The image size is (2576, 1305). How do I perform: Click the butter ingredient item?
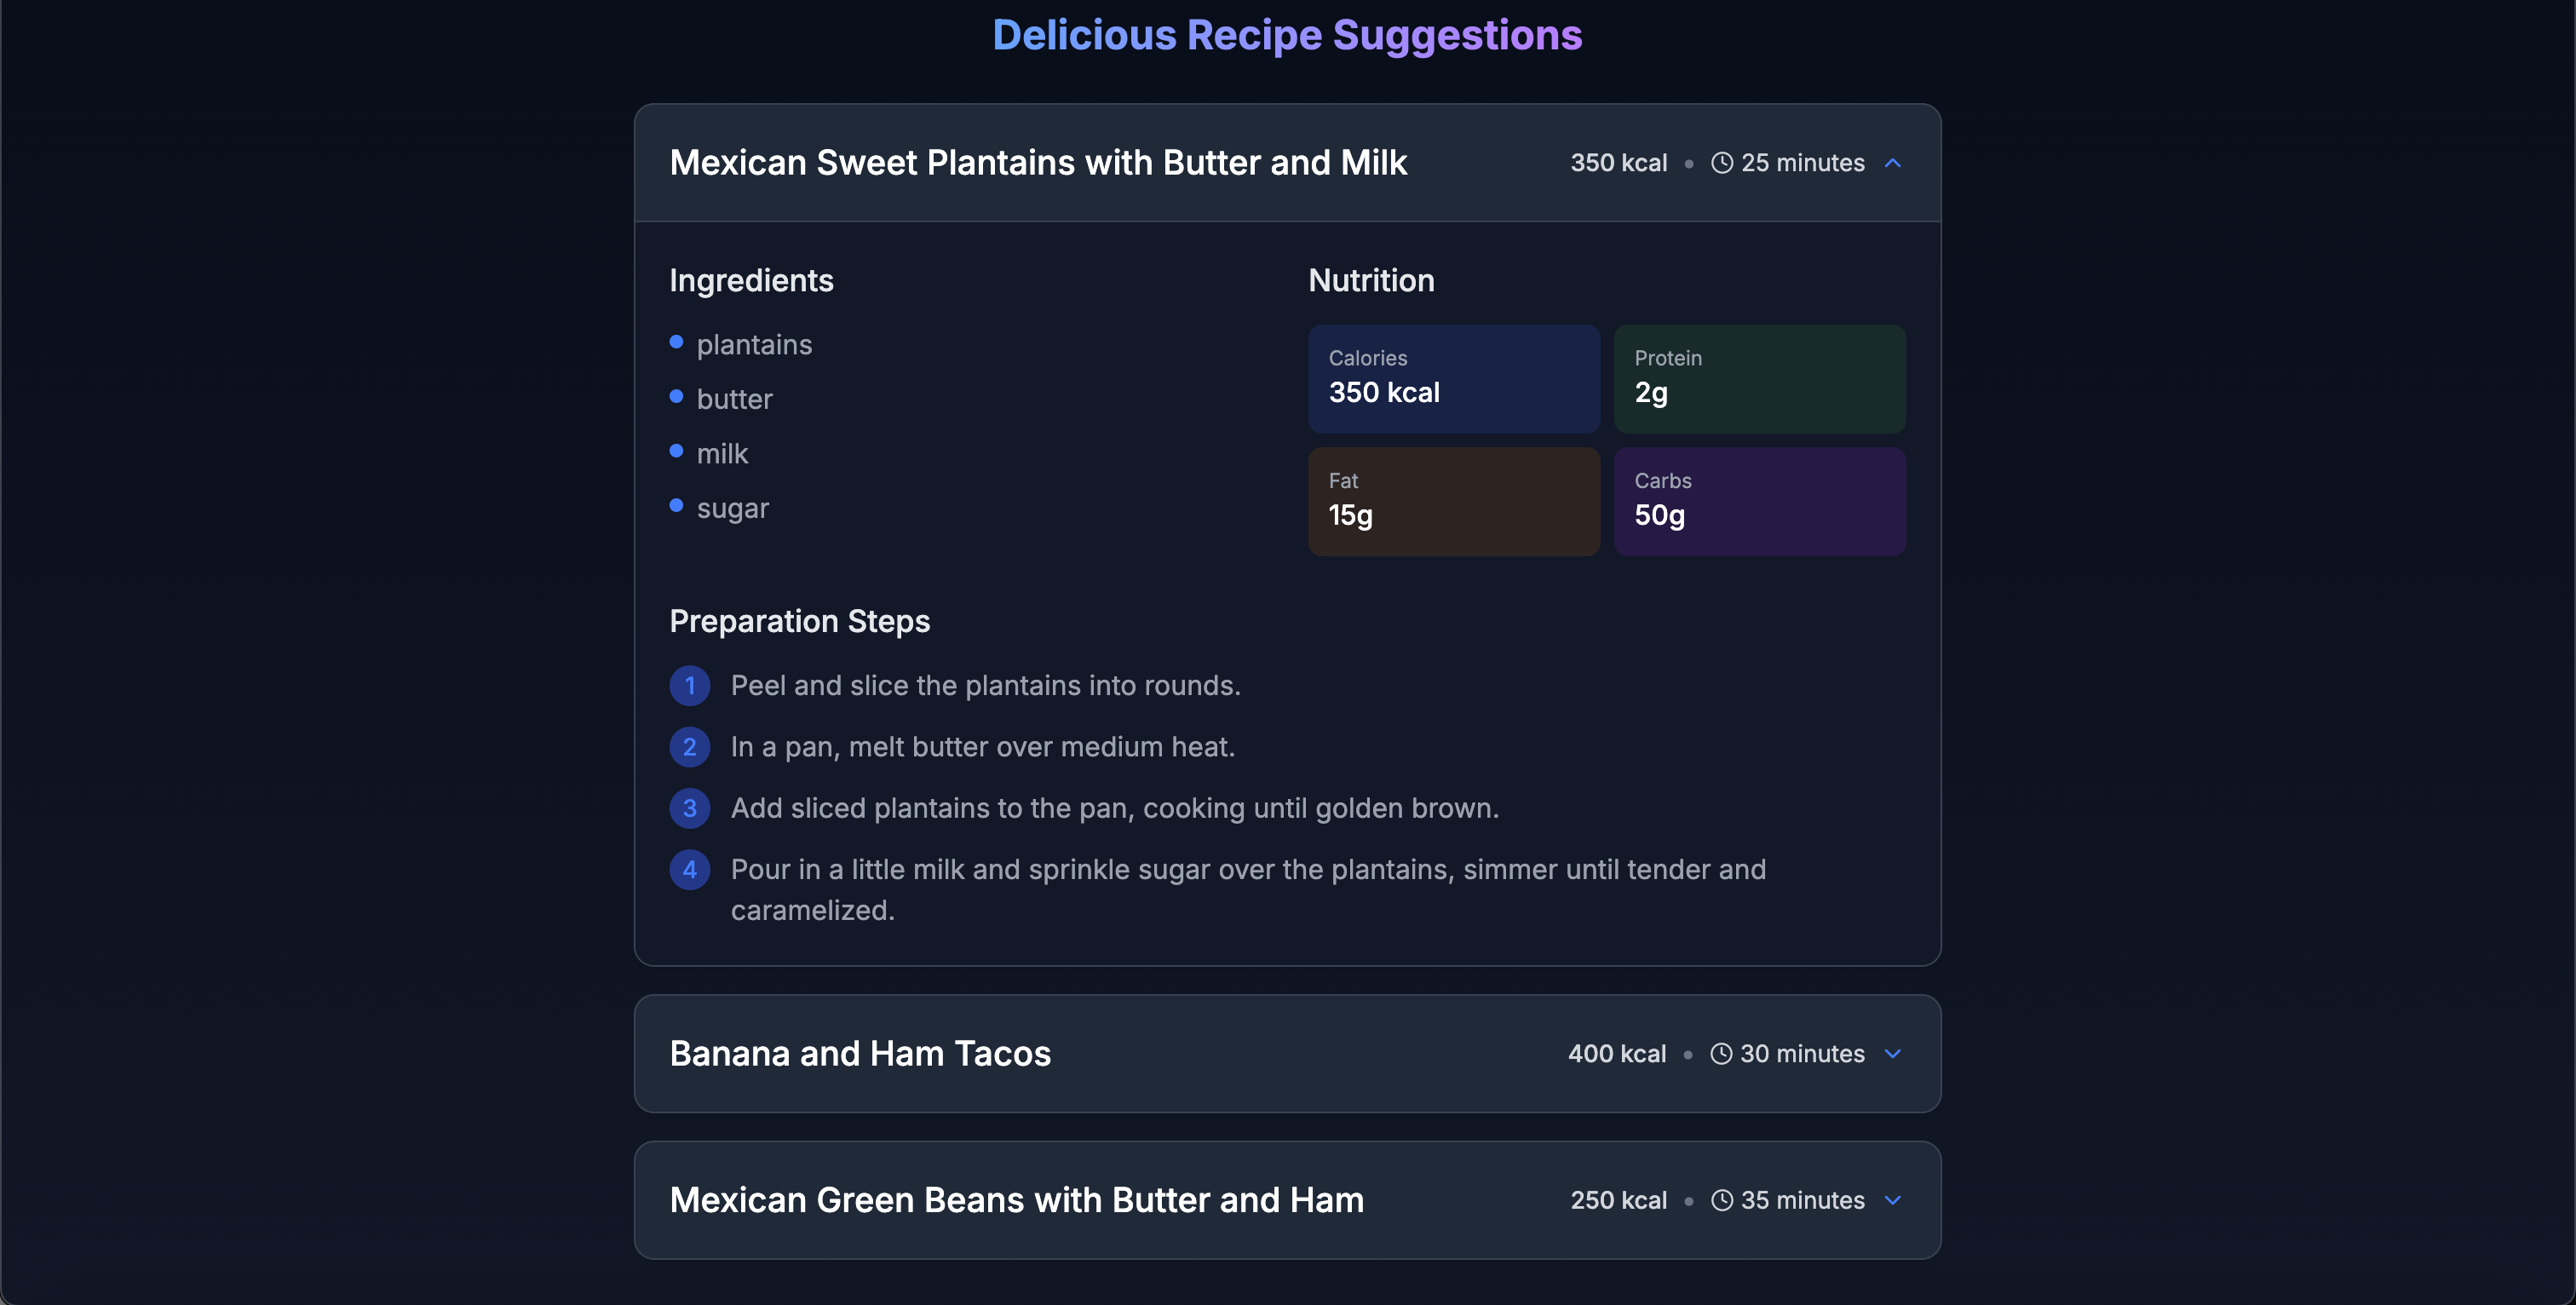[x=734, y=399]
